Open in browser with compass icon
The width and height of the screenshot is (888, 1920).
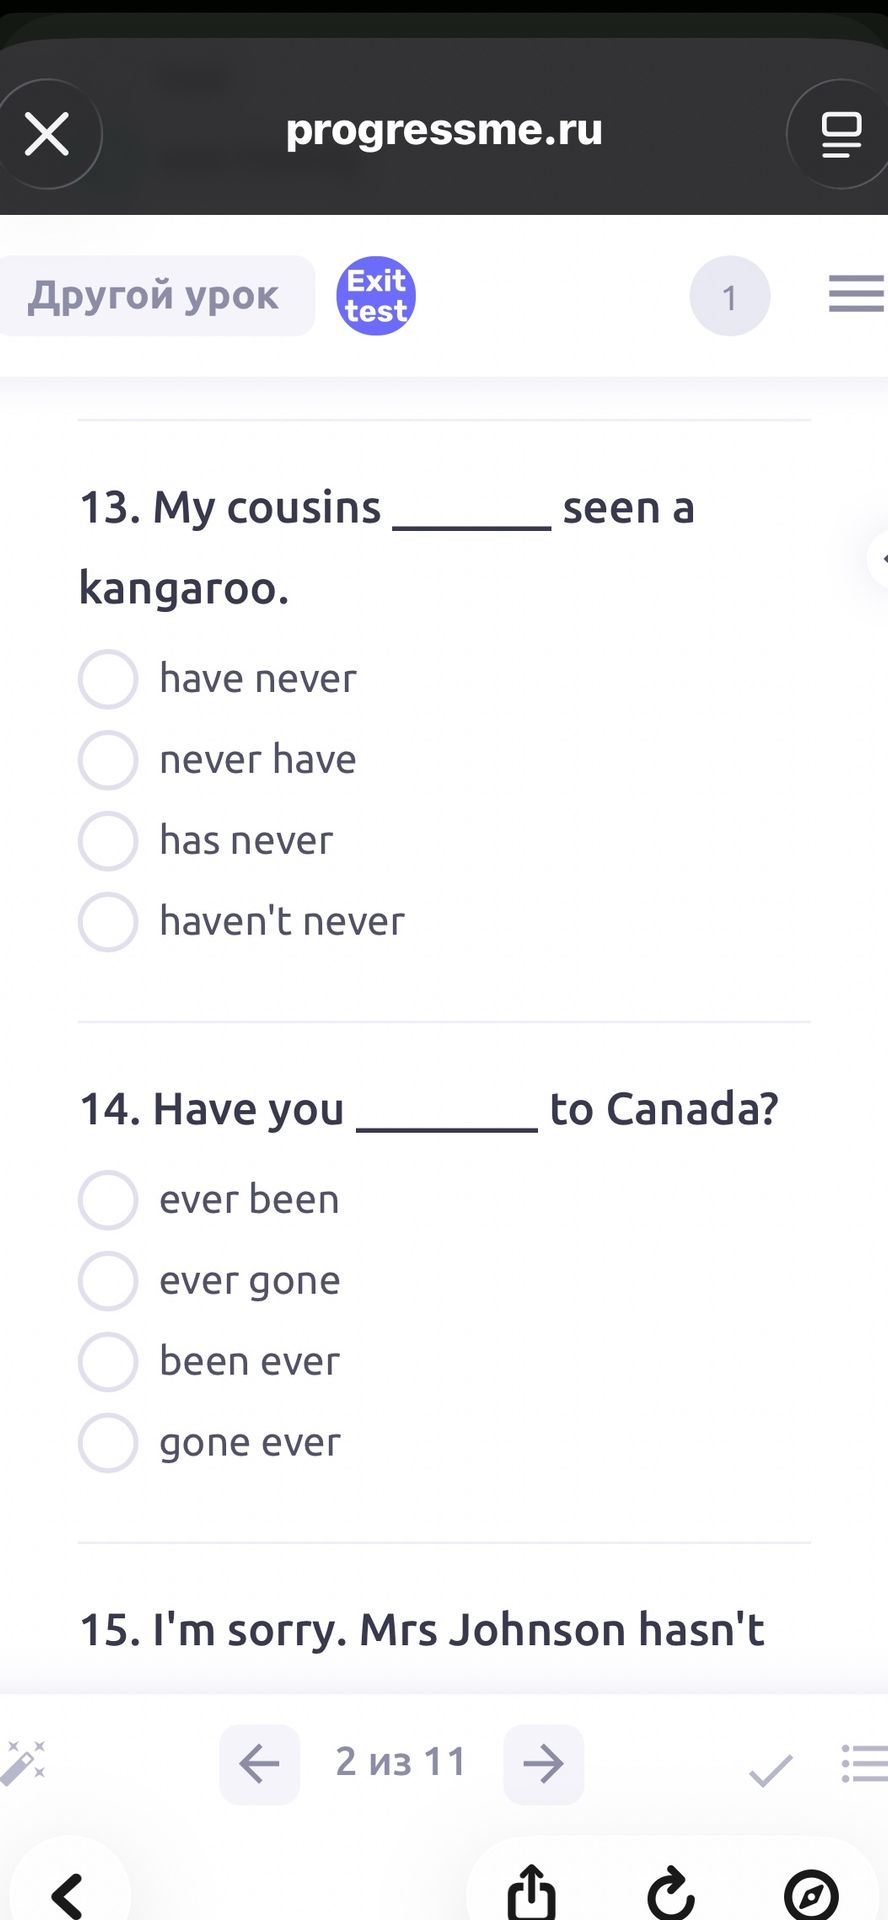point(811,1894)
